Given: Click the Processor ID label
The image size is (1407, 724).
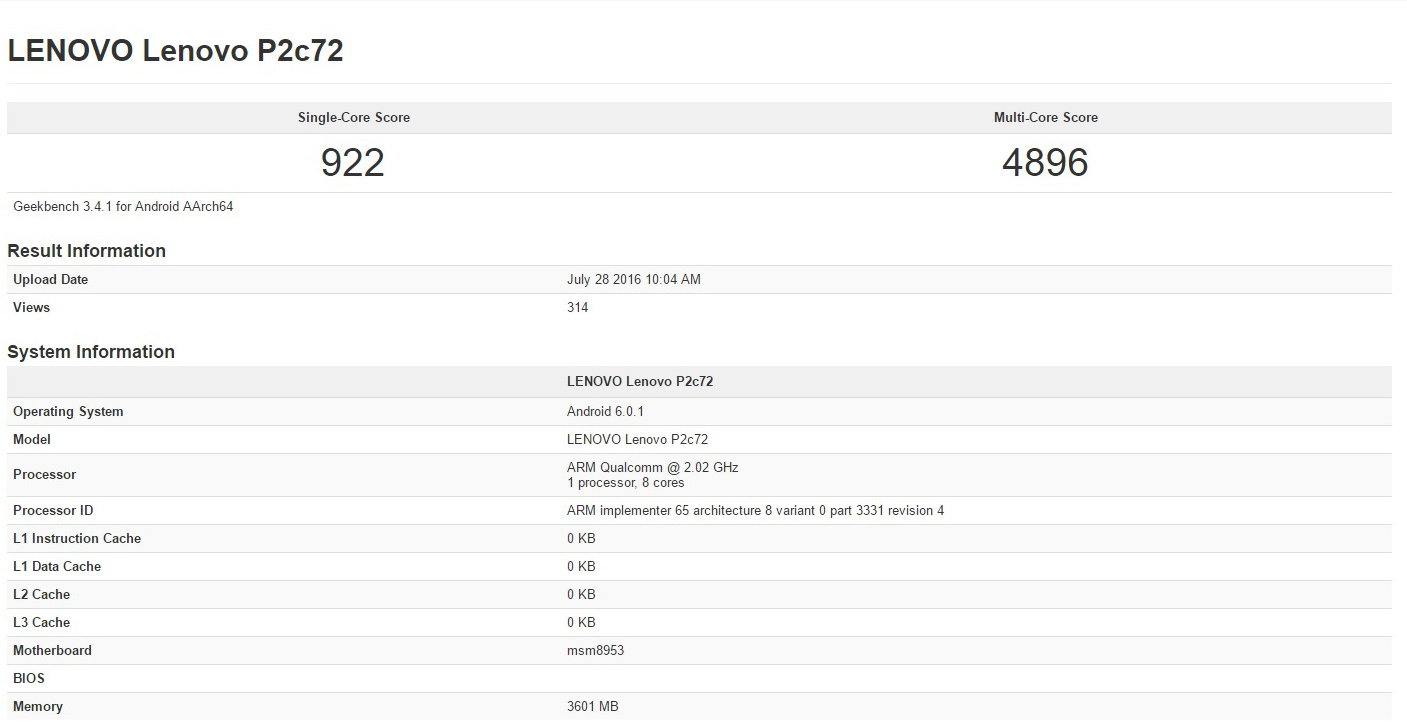Looking at the screenshot, I should pyautogui.click(x=53, y=511).
